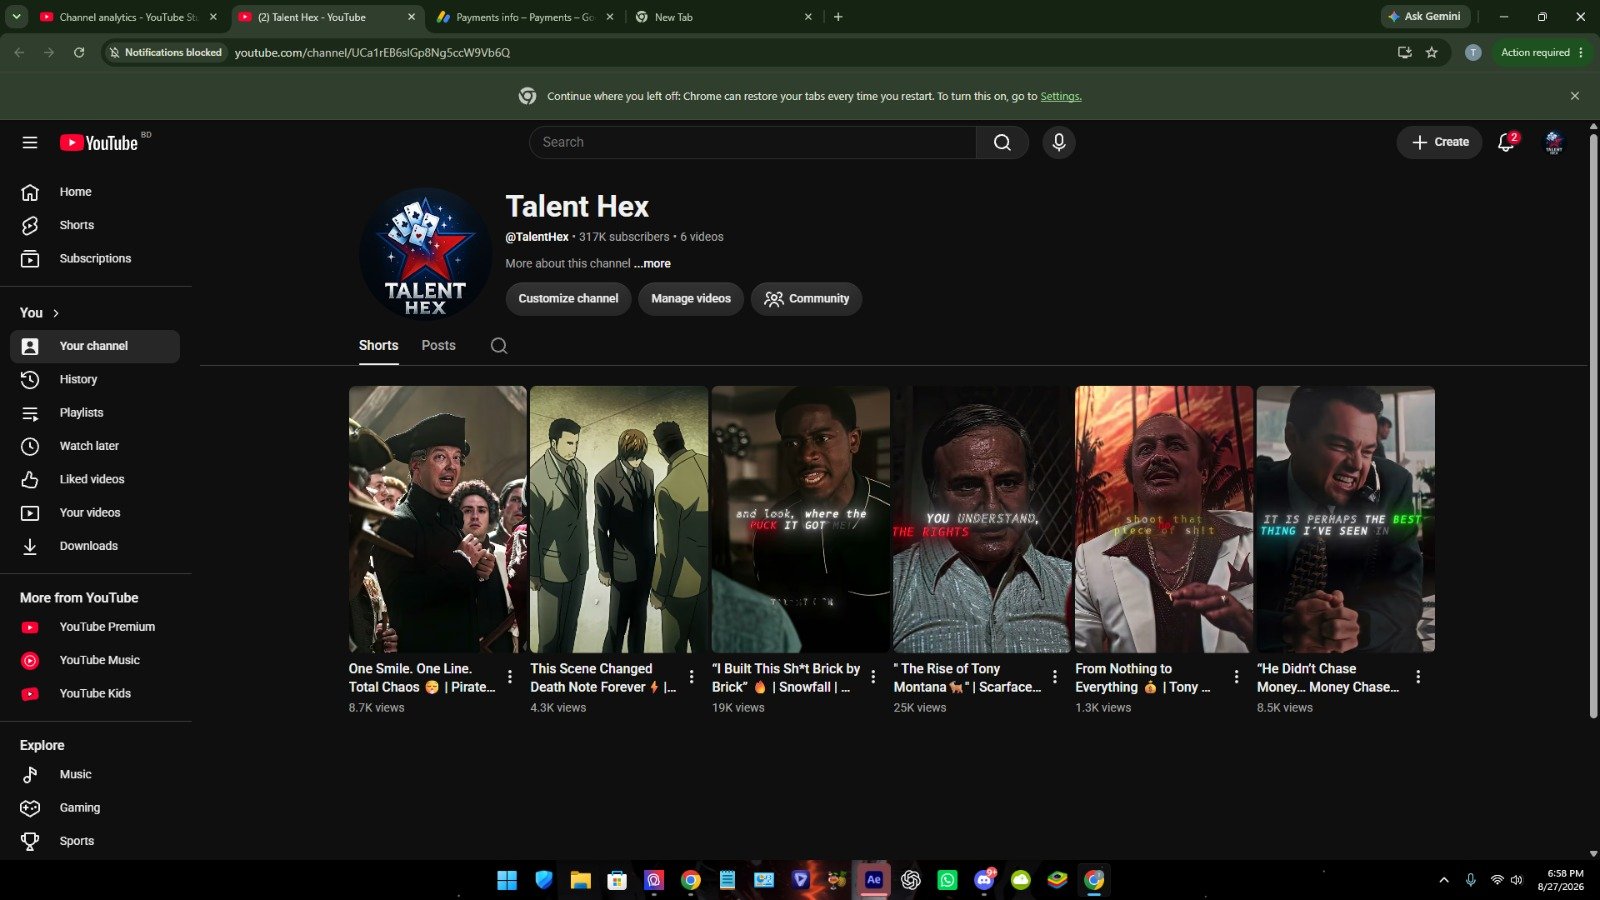The height and width of the screenshot is (900, 1600).
Task: Click Notifications blocked chip
Action: [x=166, y=52]
